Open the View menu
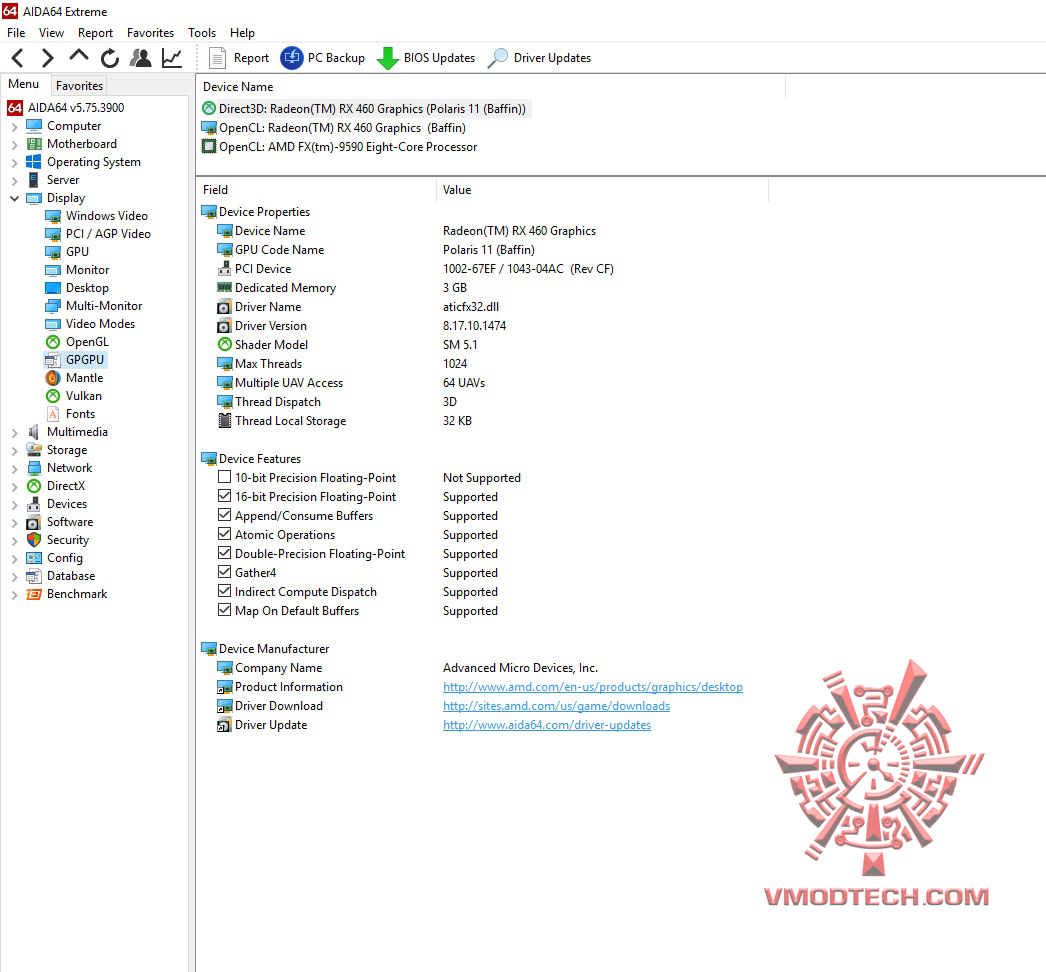The image size is (1046, 972). [51, 33]
